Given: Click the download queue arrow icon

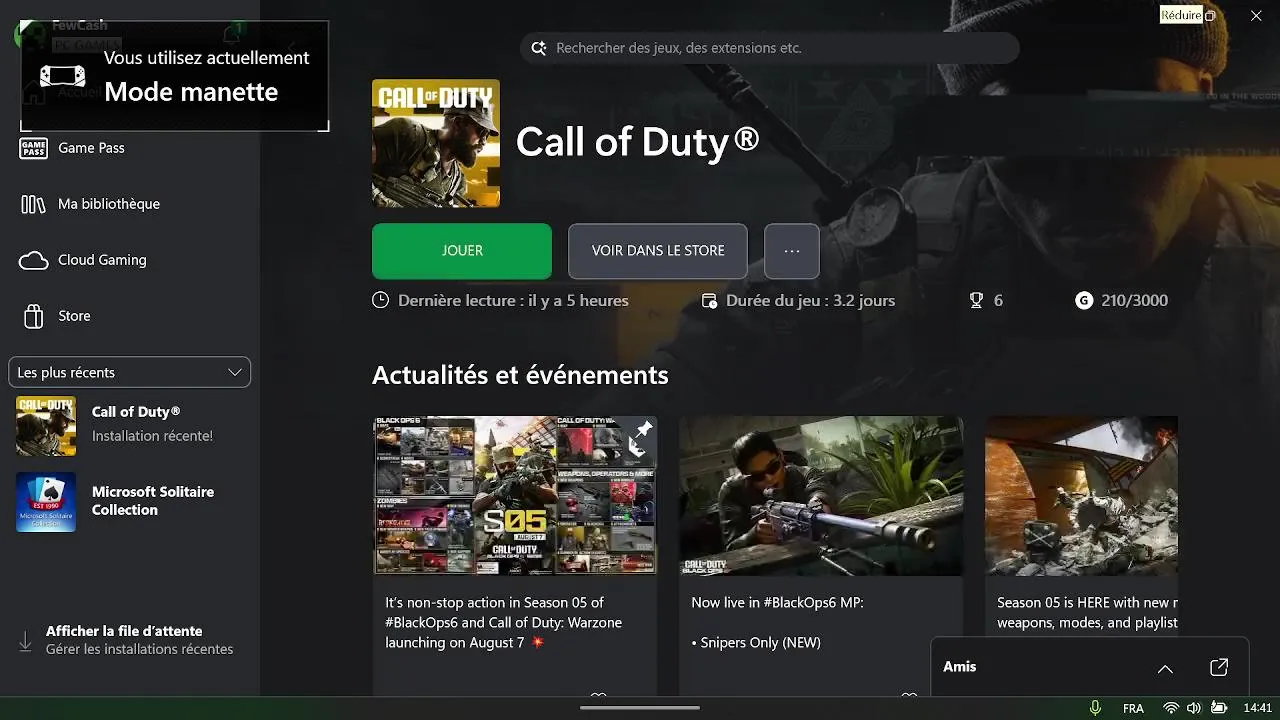Looking at the screenshot, I should tap(26, 640).
